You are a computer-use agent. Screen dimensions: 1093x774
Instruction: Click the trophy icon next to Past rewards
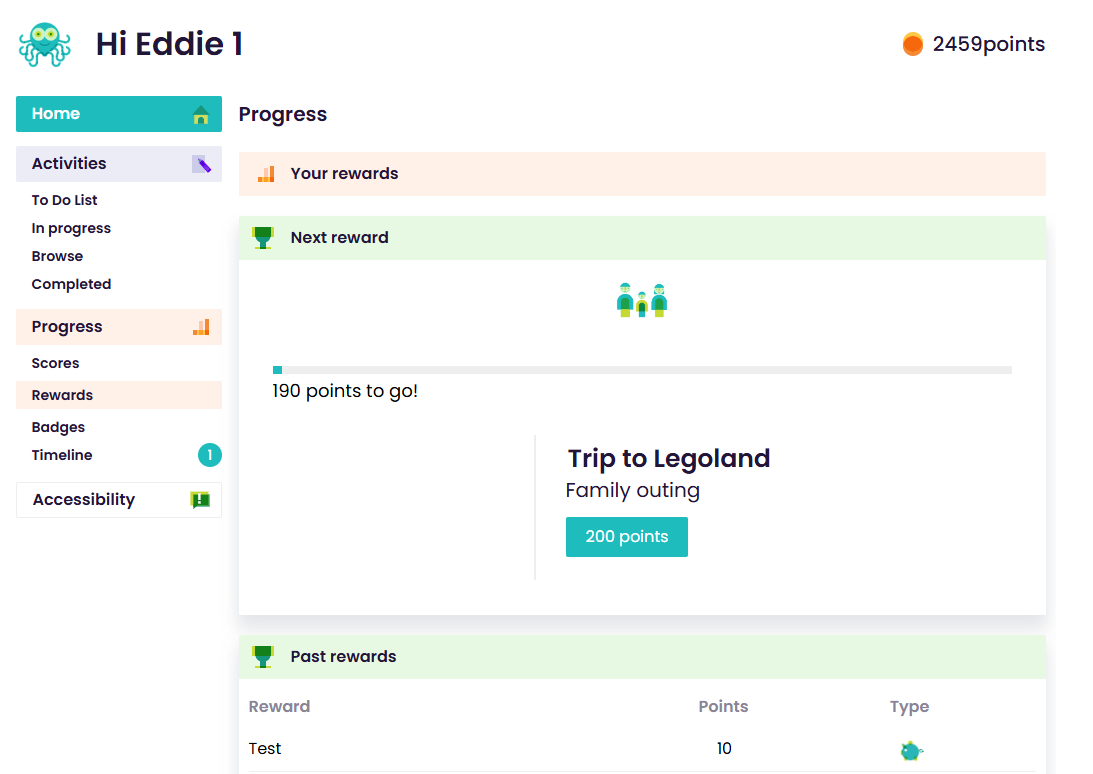tap(263, 657)
